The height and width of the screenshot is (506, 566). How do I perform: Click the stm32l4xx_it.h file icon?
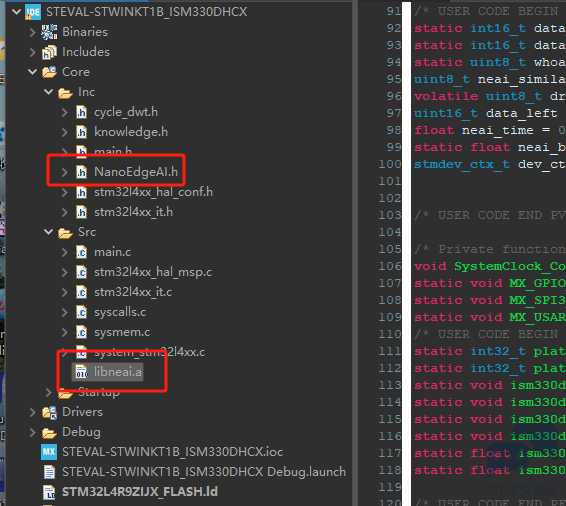[82, 212]
